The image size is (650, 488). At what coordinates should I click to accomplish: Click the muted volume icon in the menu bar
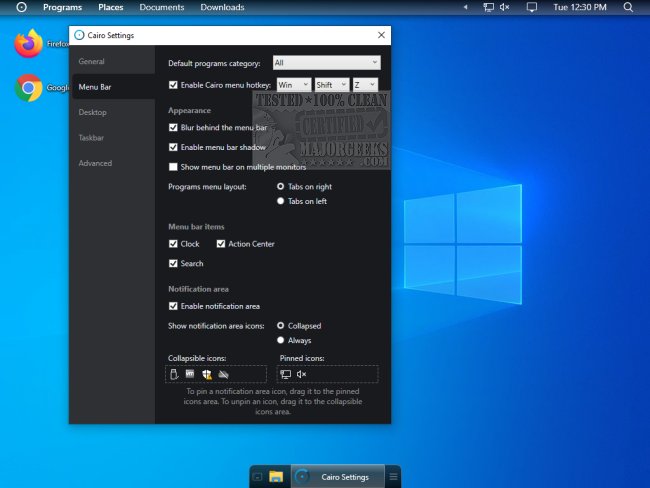pyautogui.click(x=504, y=7)
